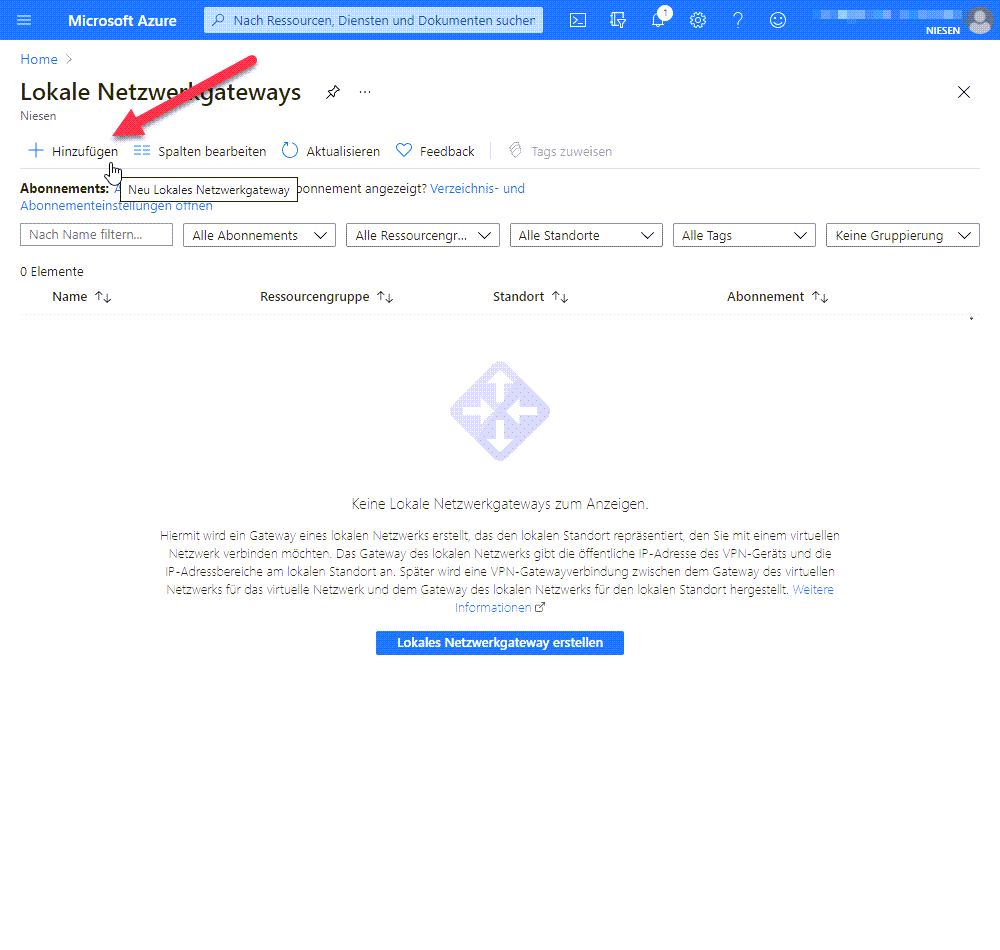Click Lokales Netzwerkgateway erstellen button
1000x950 pixels.
[x=500, y=642]
